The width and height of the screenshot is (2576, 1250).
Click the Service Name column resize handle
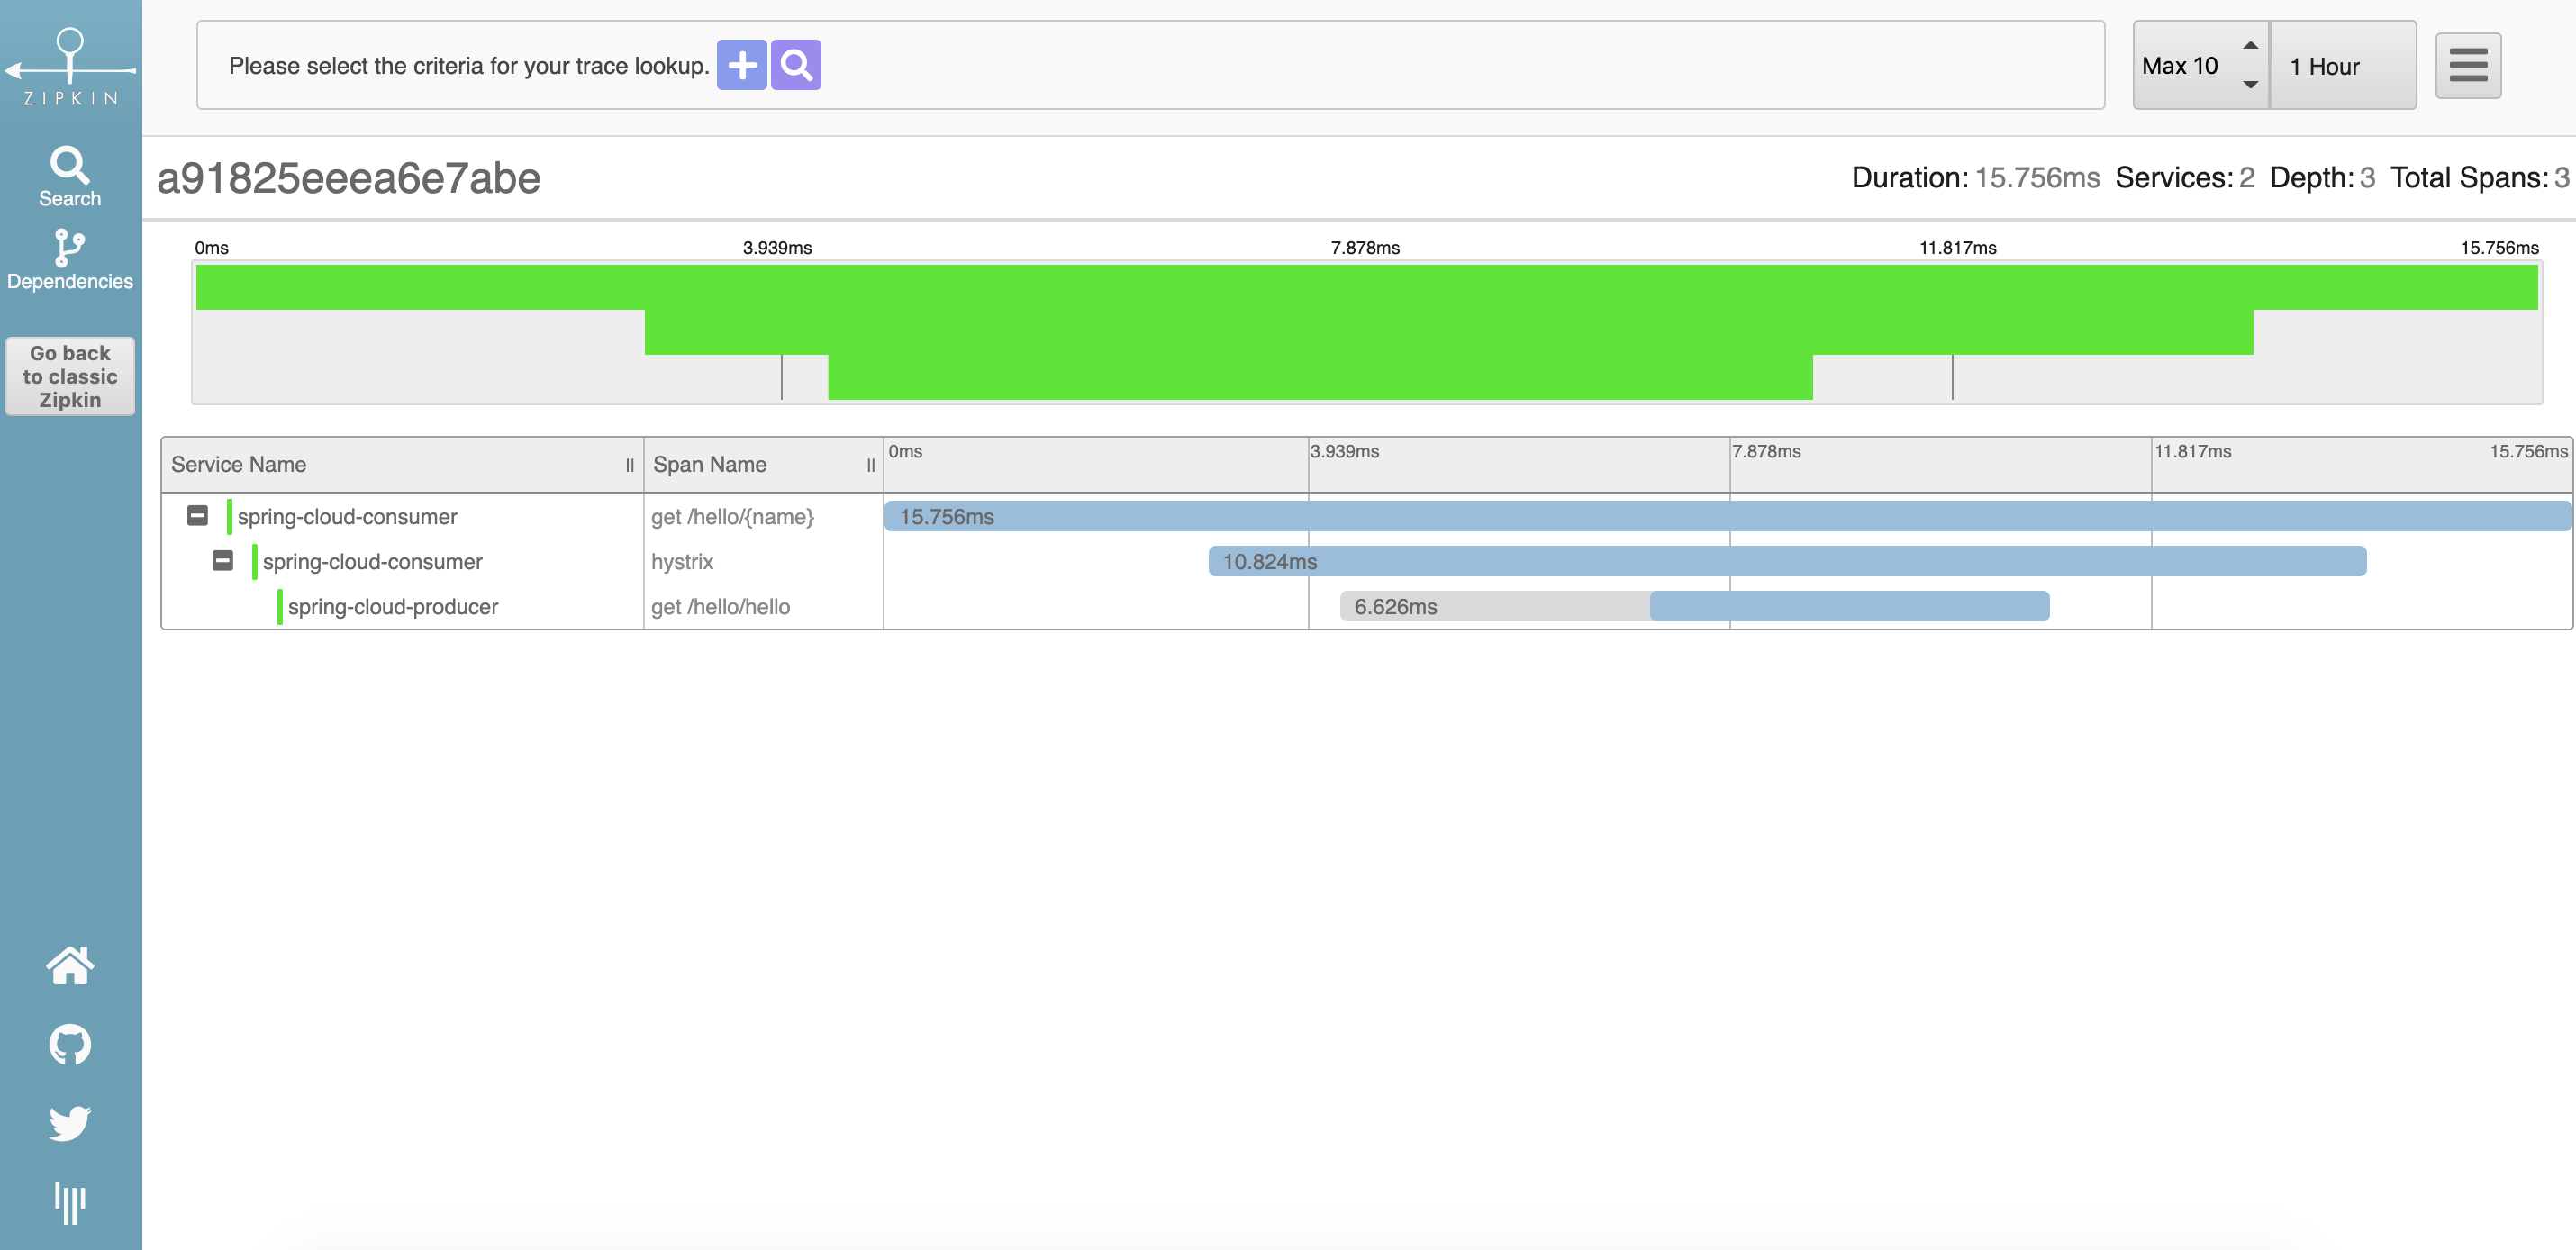(x=629, y=465)
